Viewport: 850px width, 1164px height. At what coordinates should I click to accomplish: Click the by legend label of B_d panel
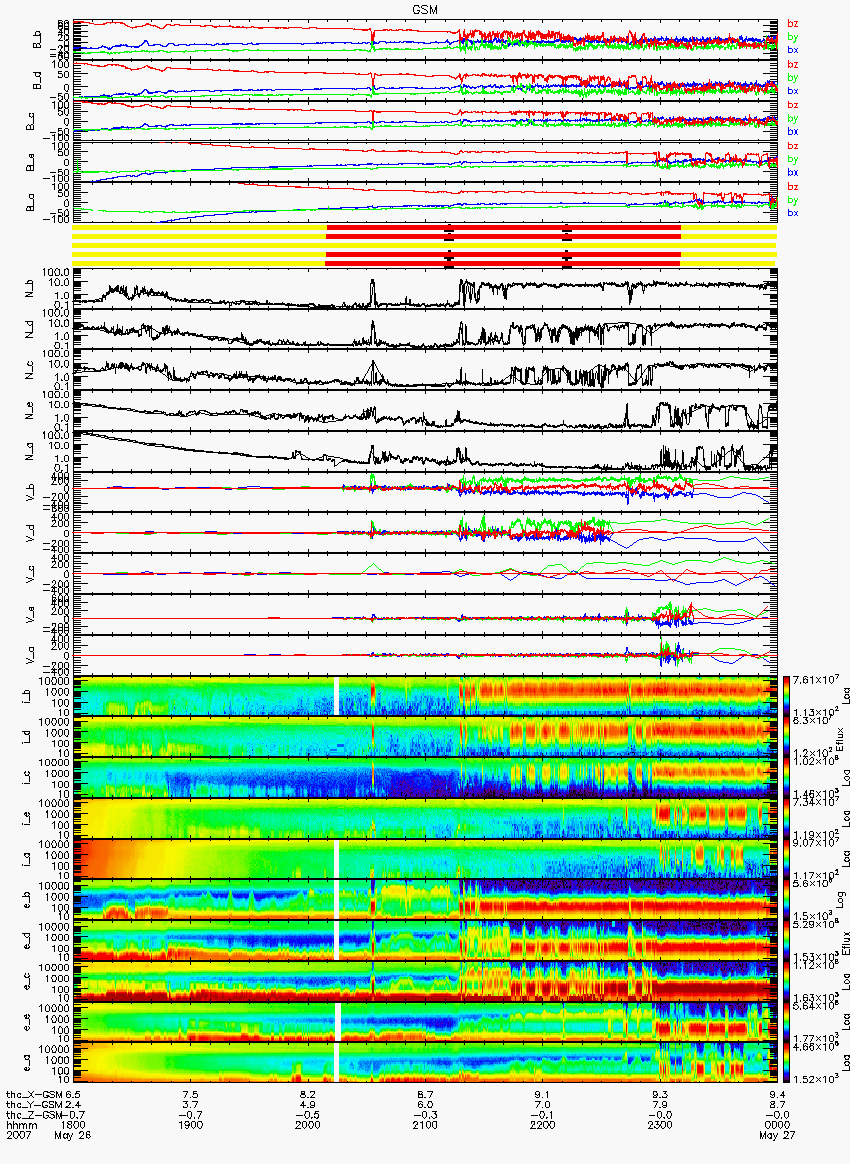click(x=793, y=77)
